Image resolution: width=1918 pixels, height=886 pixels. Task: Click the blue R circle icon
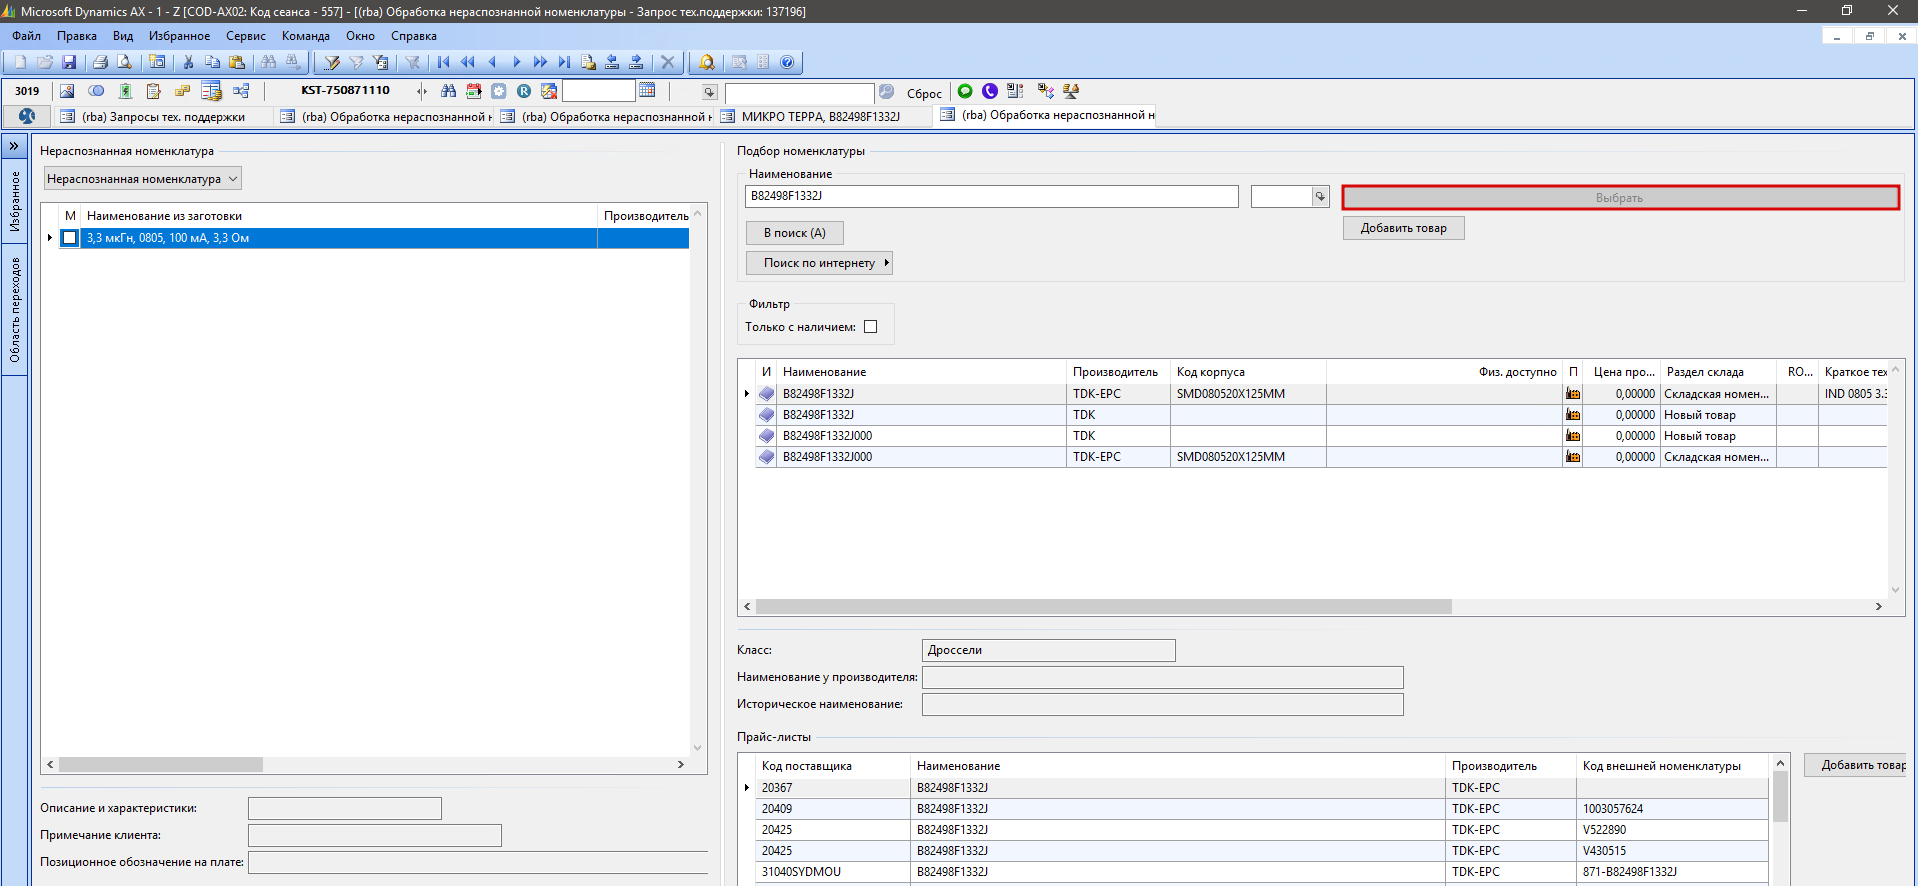point(524,91)
